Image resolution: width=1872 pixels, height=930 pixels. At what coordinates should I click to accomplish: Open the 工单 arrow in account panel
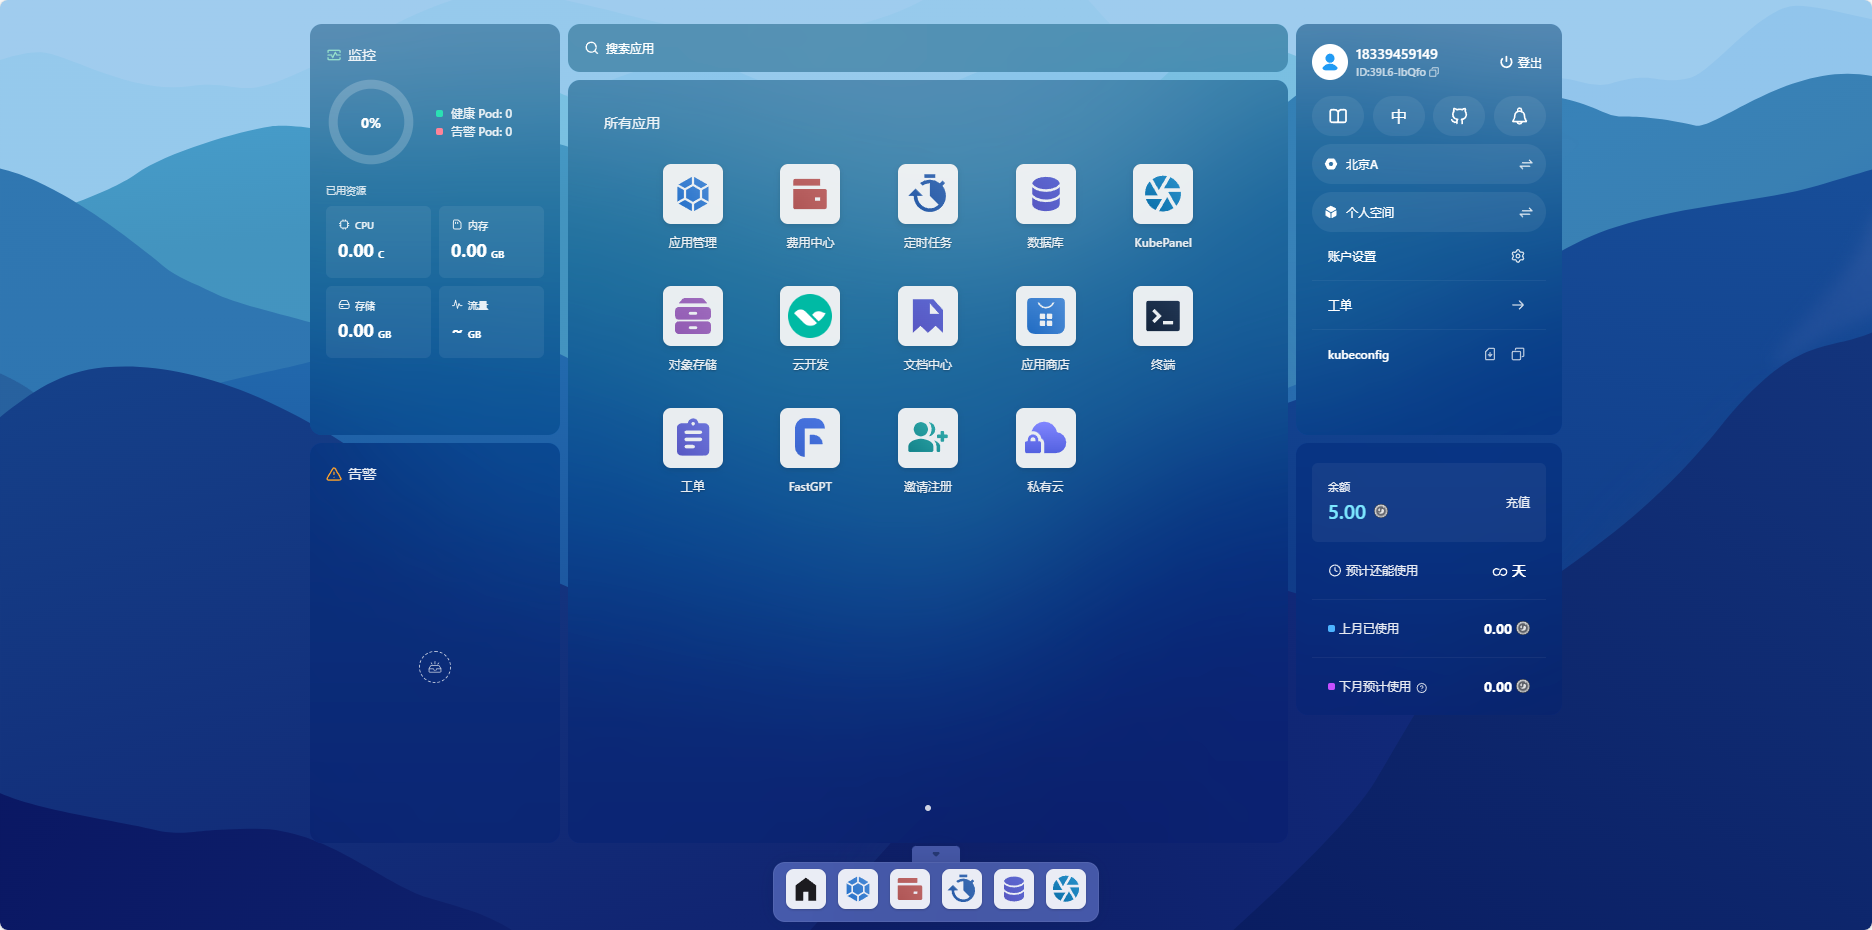coord(1518,305)
